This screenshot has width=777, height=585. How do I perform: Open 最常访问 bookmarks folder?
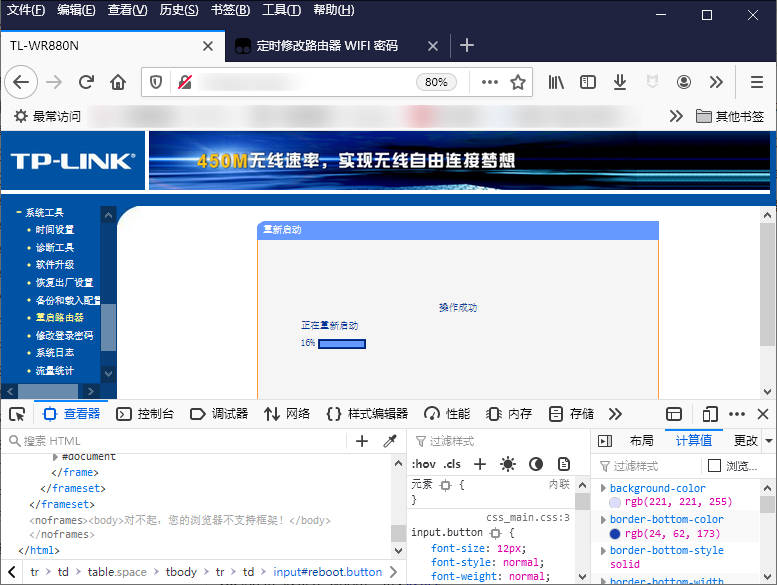point(48,116)
